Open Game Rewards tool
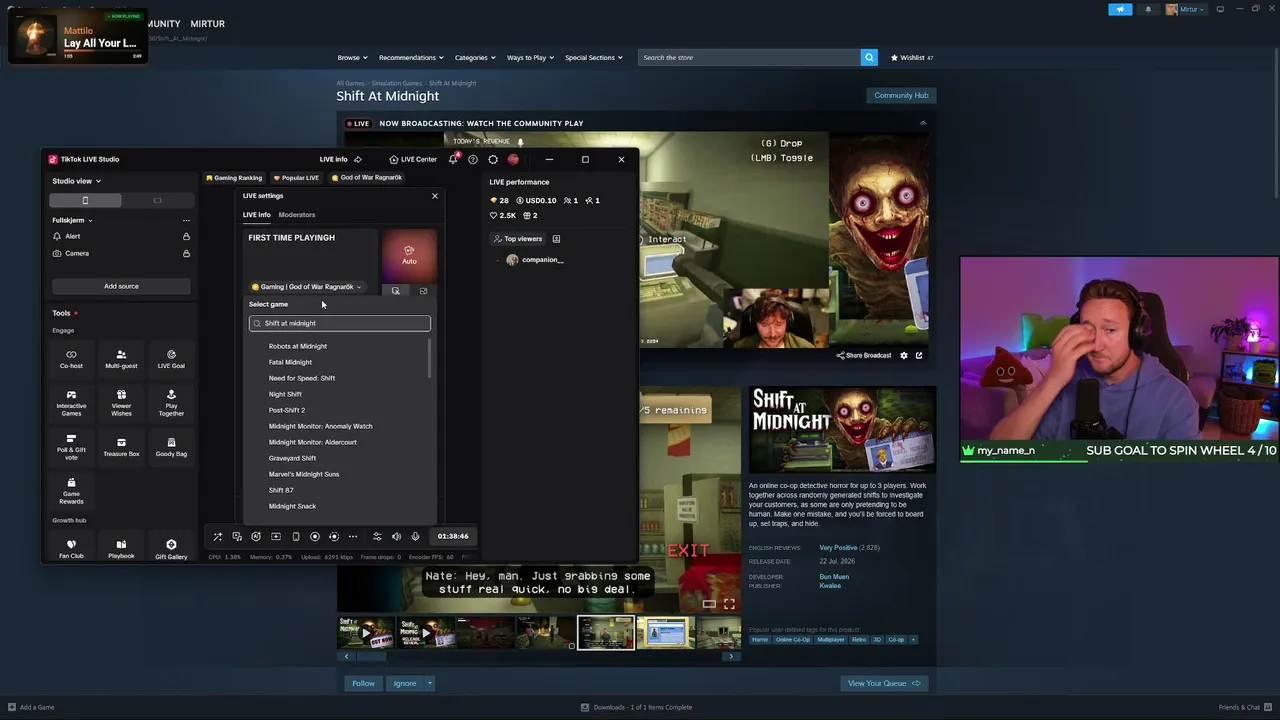The width and height of the screenshot is (1280, 720). click(x=71, y=491)
